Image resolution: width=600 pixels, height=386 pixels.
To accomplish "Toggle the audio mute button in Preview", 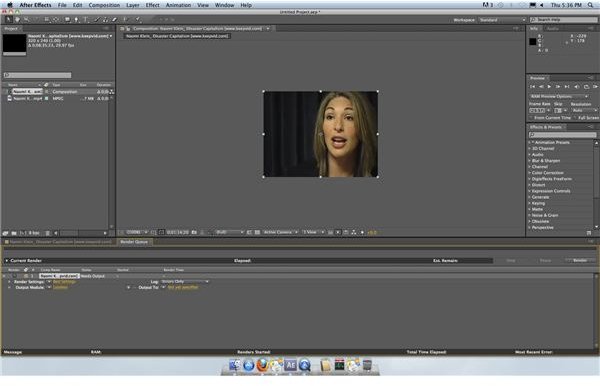I will pos(577,87).
